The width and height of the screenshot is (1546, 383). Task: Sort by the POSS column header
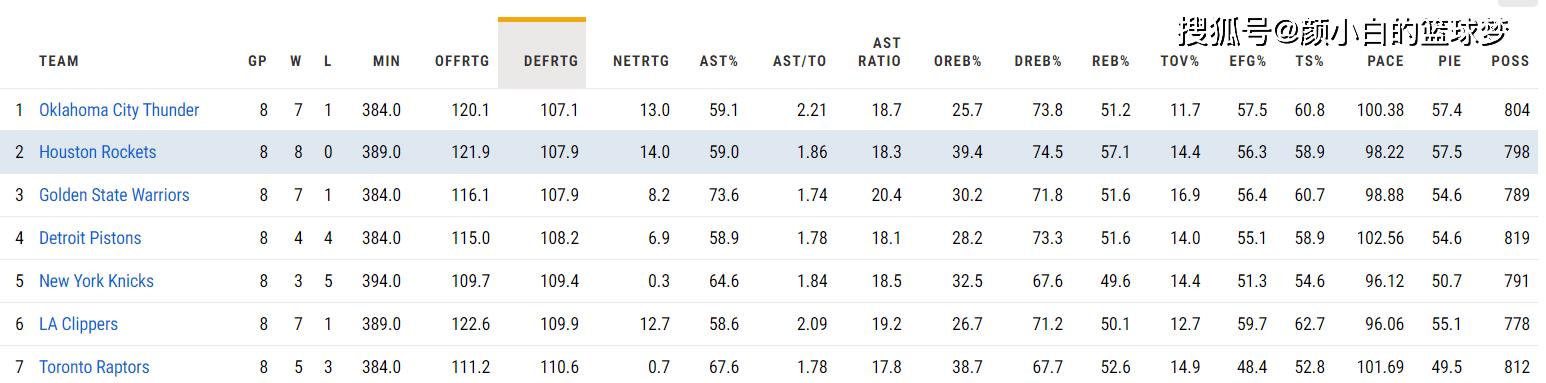(1510, 61)
